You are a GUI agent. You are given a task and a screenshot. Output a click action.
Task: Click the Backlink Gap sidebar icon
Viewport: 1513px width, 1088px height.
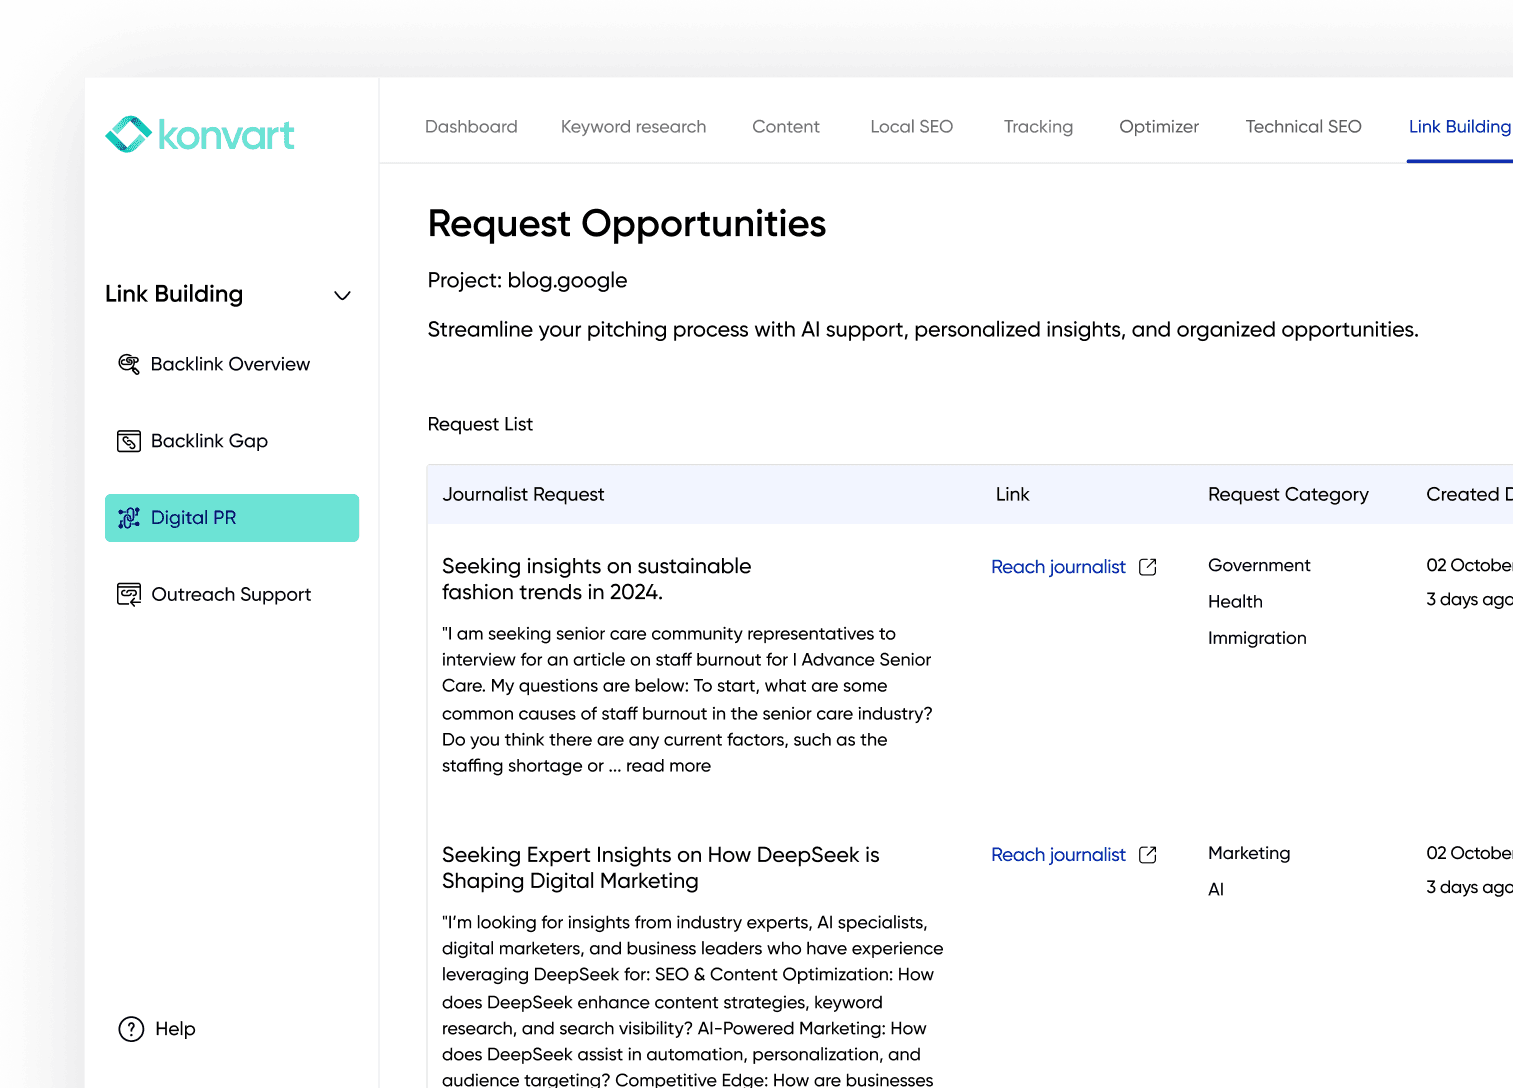tap(129, 441)
